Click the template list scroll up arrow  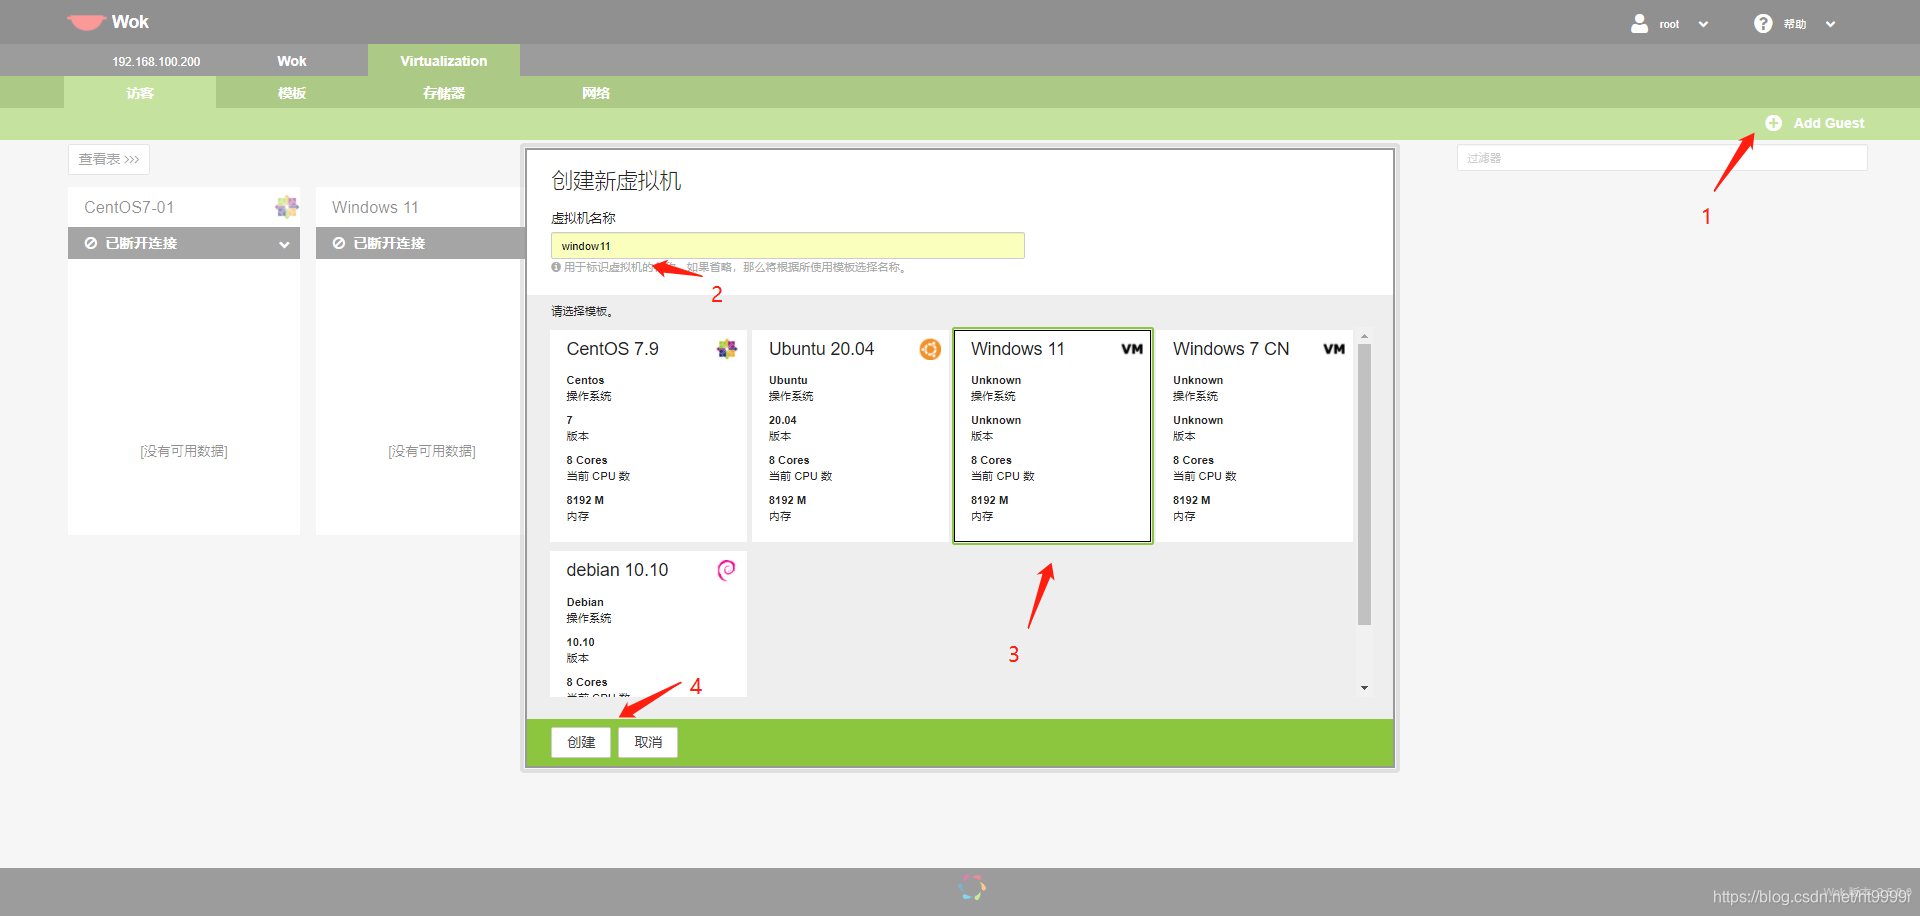(x=1364, y=337)
